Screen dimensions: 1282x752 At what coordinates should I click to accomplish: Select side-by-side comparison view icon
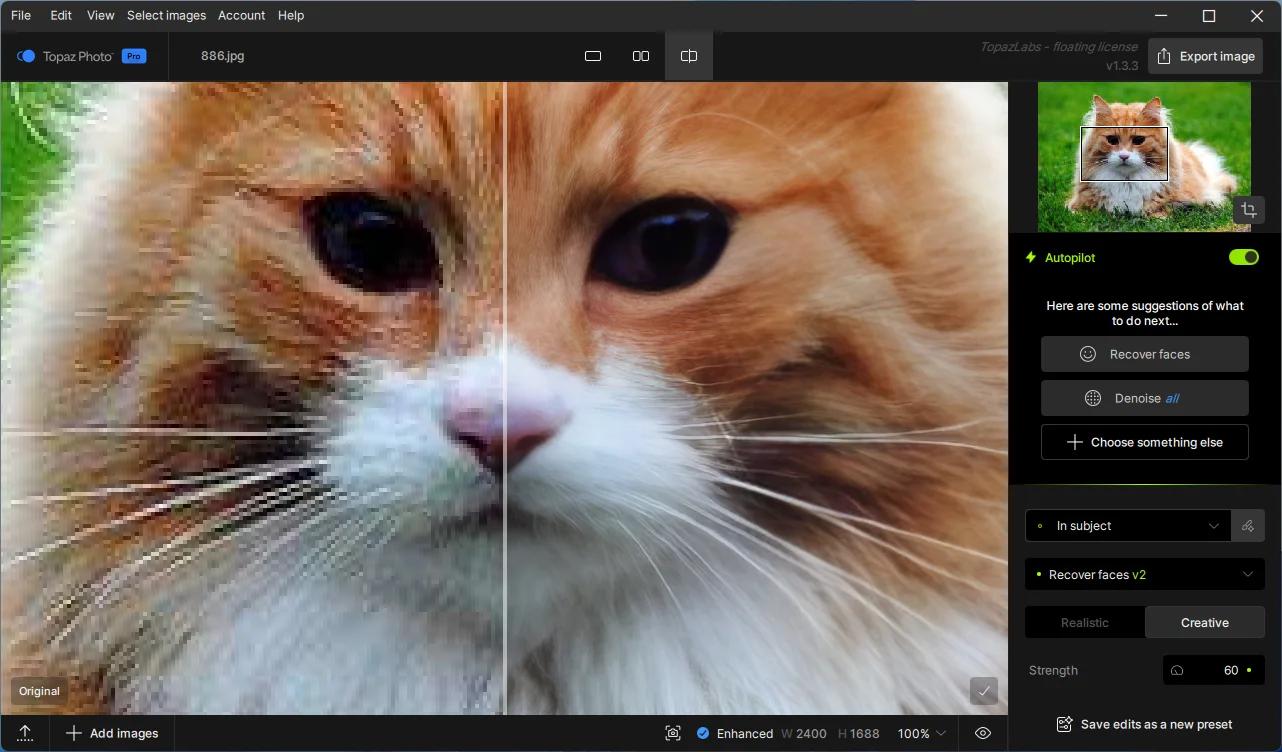pos(641,56)
